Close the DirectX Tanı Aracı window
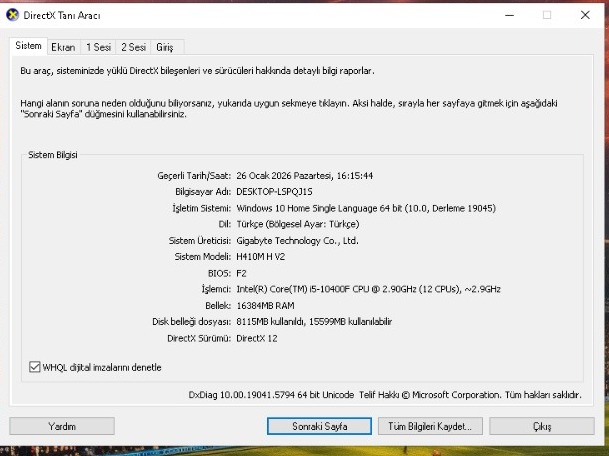 [585, 15]
